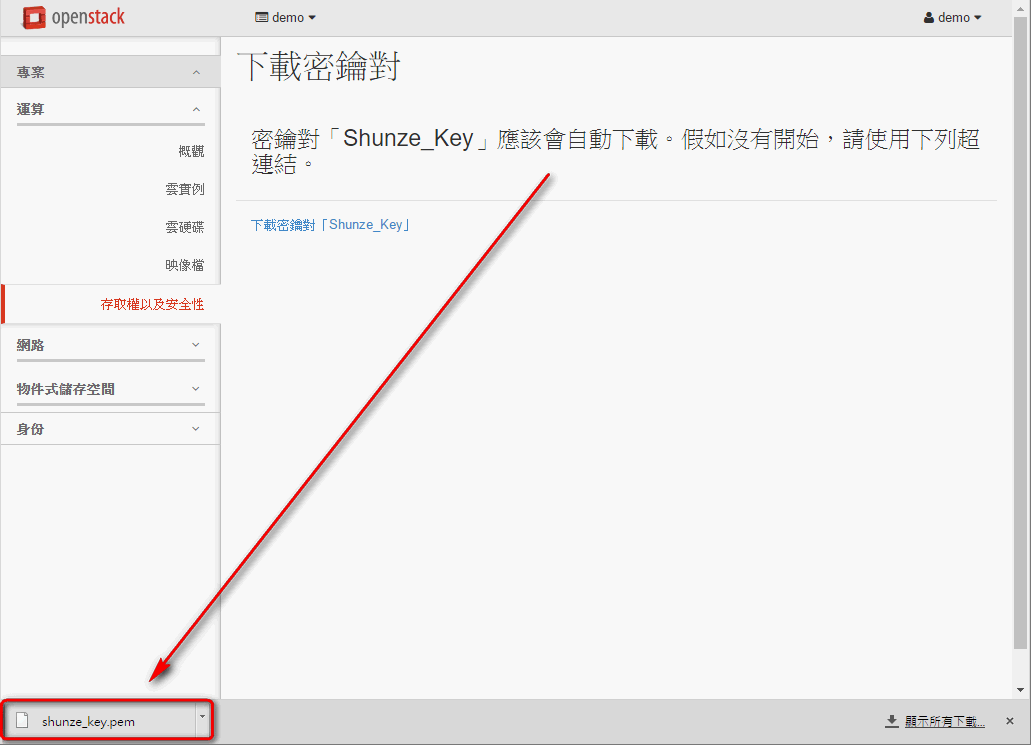Open 概觀 in the sidebar
The width and height of the screenshot is (1031, 745).
pos(191,151)
